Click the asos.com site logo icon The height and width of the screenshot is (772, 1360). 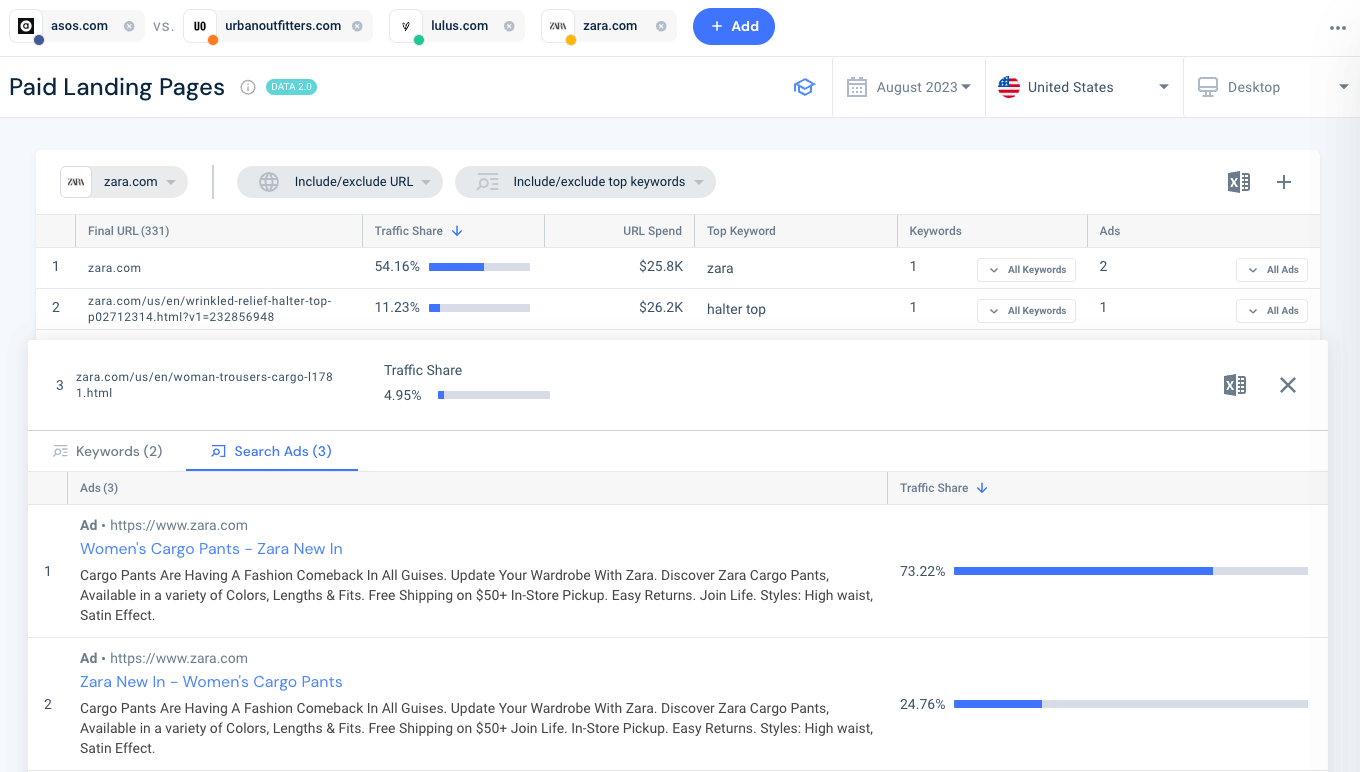coord(27,26)
